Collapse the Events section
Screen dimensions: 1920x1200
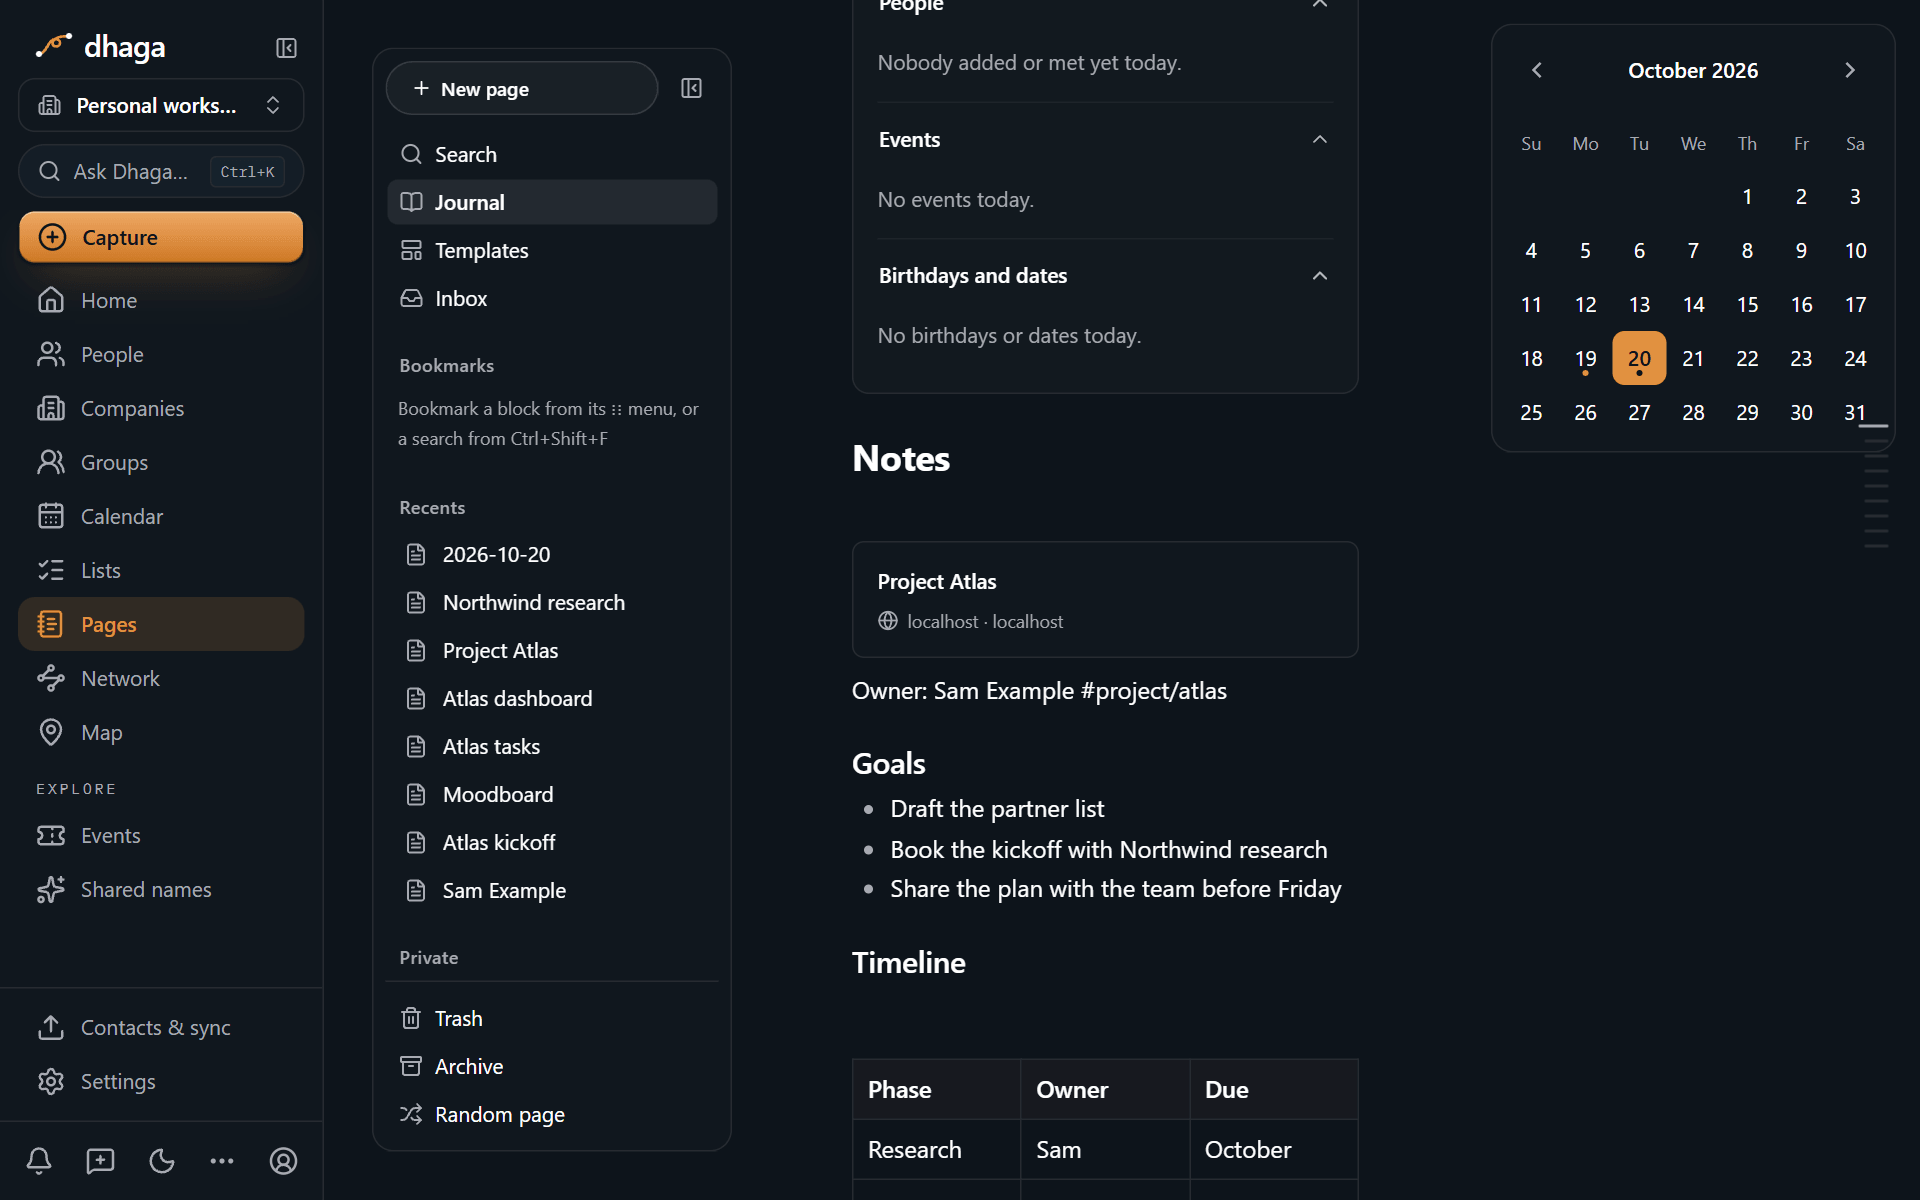1320,140
